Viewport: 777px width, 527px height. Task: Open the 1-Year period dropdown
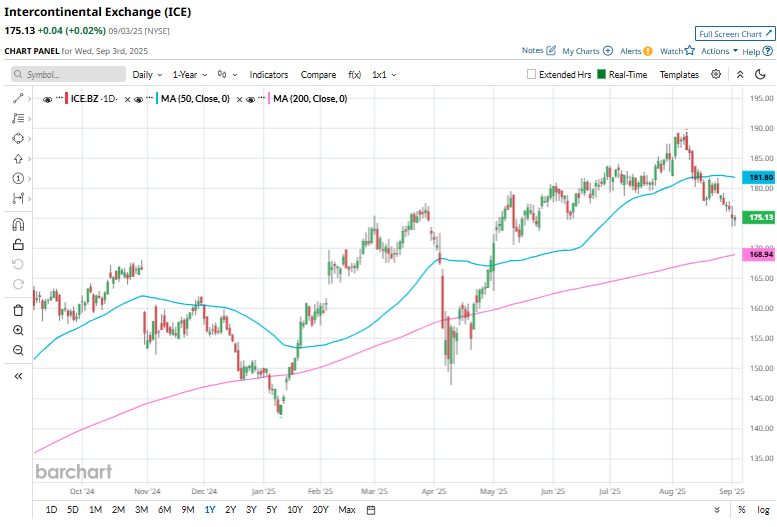click(190, 74)
